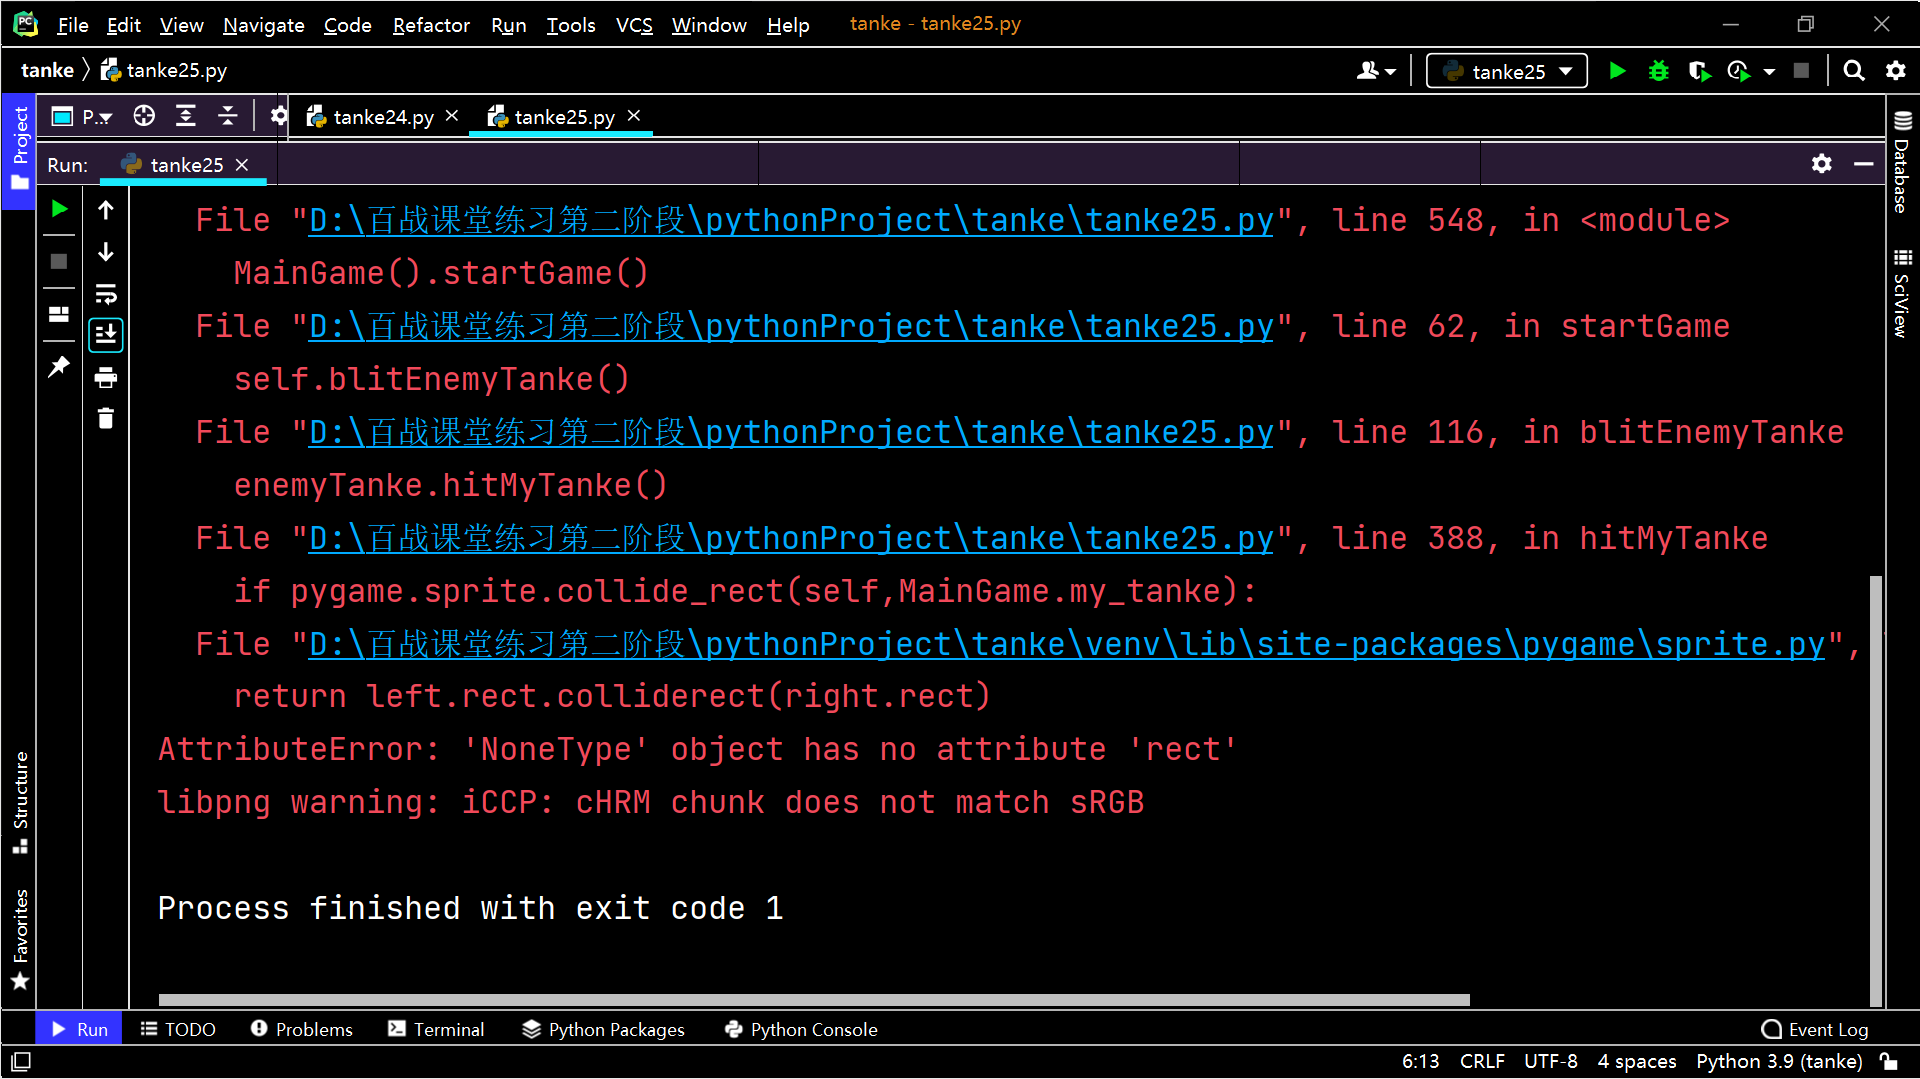This screenshot has width=1920, height=1079.
Task: Print the console output
Action: (106, 377)
